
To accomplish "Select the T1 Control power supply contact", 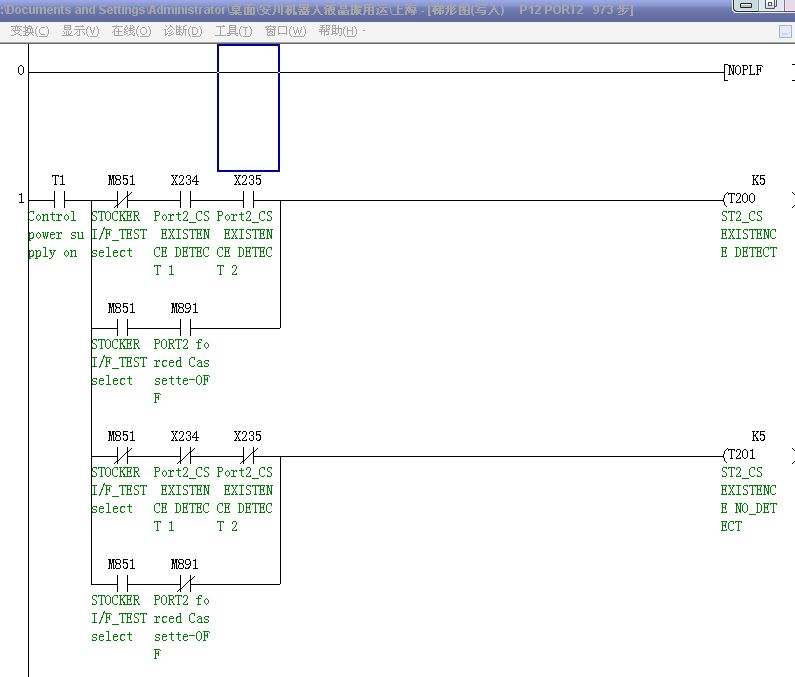I will pyautogui.click(x=59, y=199).
